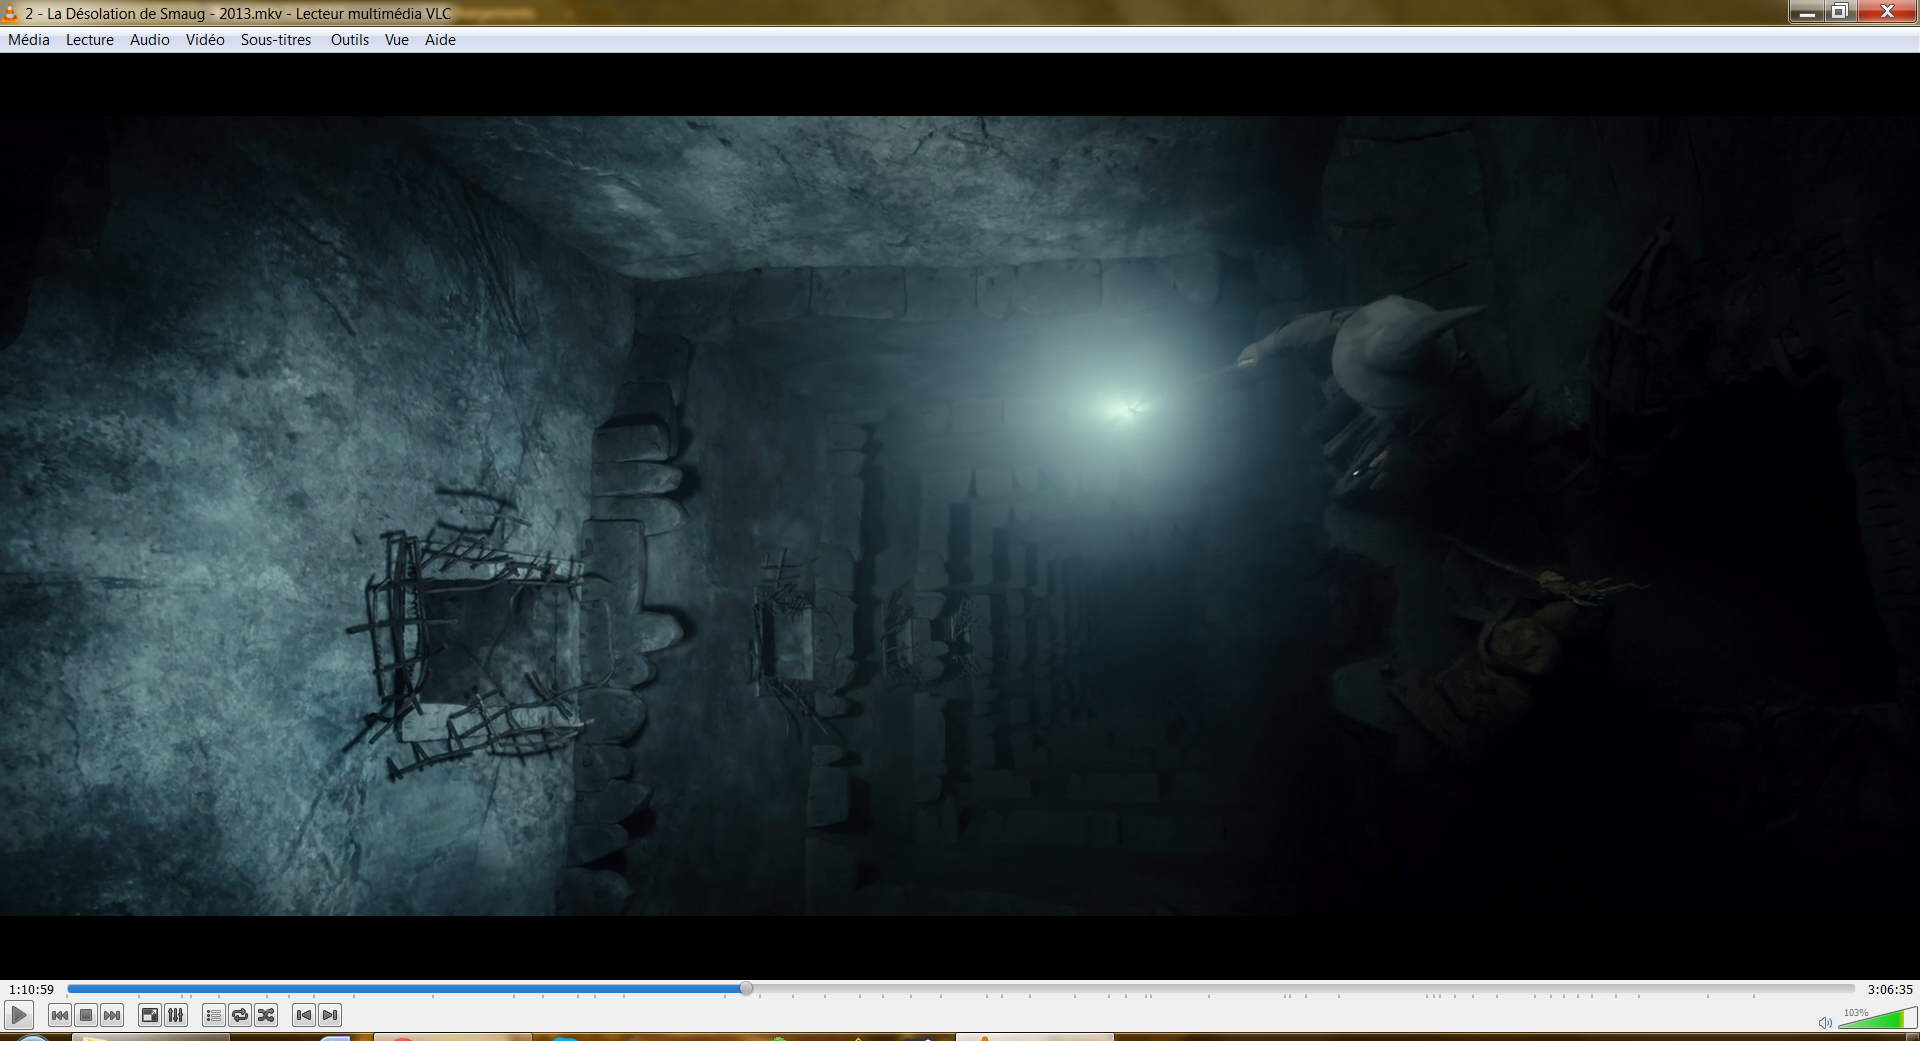The width and height of the screenshot is (1920, 1041).
Task: Click the video playback area
Action: click(960, 515)
